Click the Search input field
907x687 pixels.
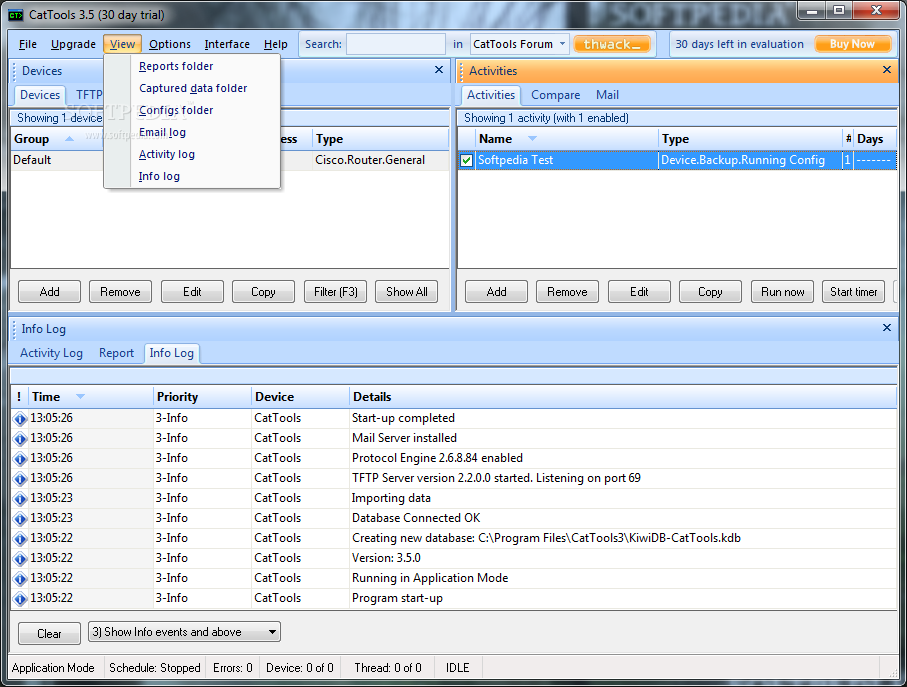396,44
